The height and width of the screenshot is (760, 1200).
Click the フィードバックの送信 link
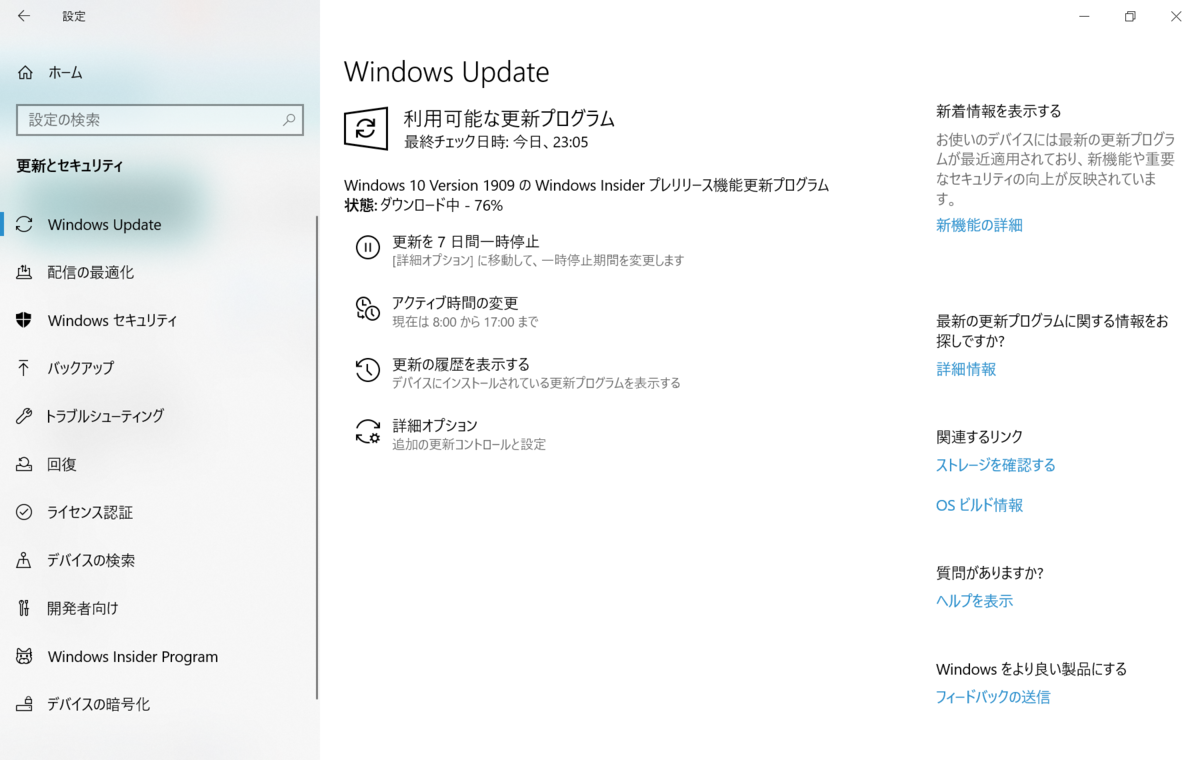993,697
